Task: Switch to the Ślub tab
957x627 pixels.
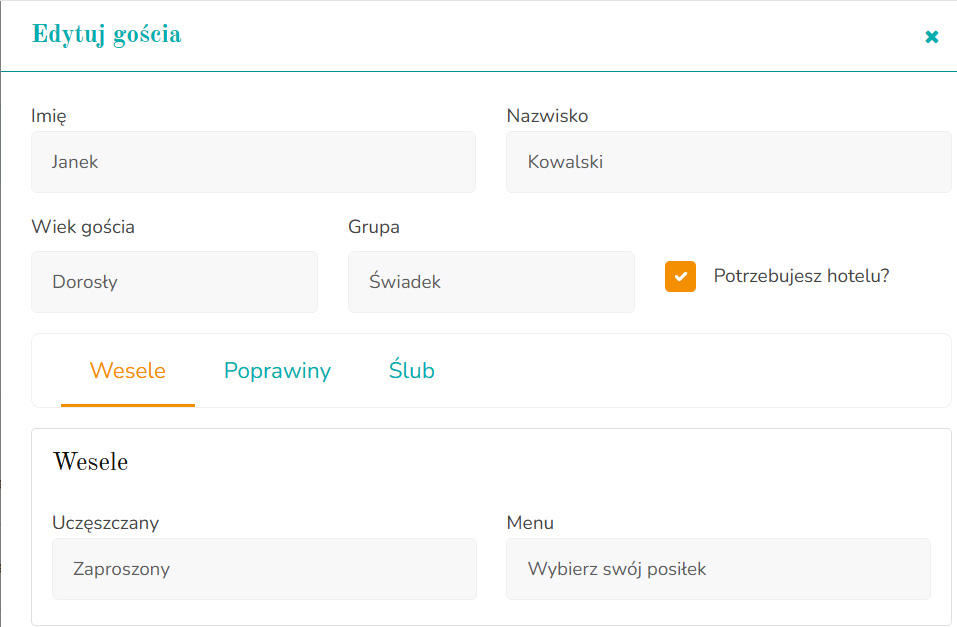Action: [411, 370]
